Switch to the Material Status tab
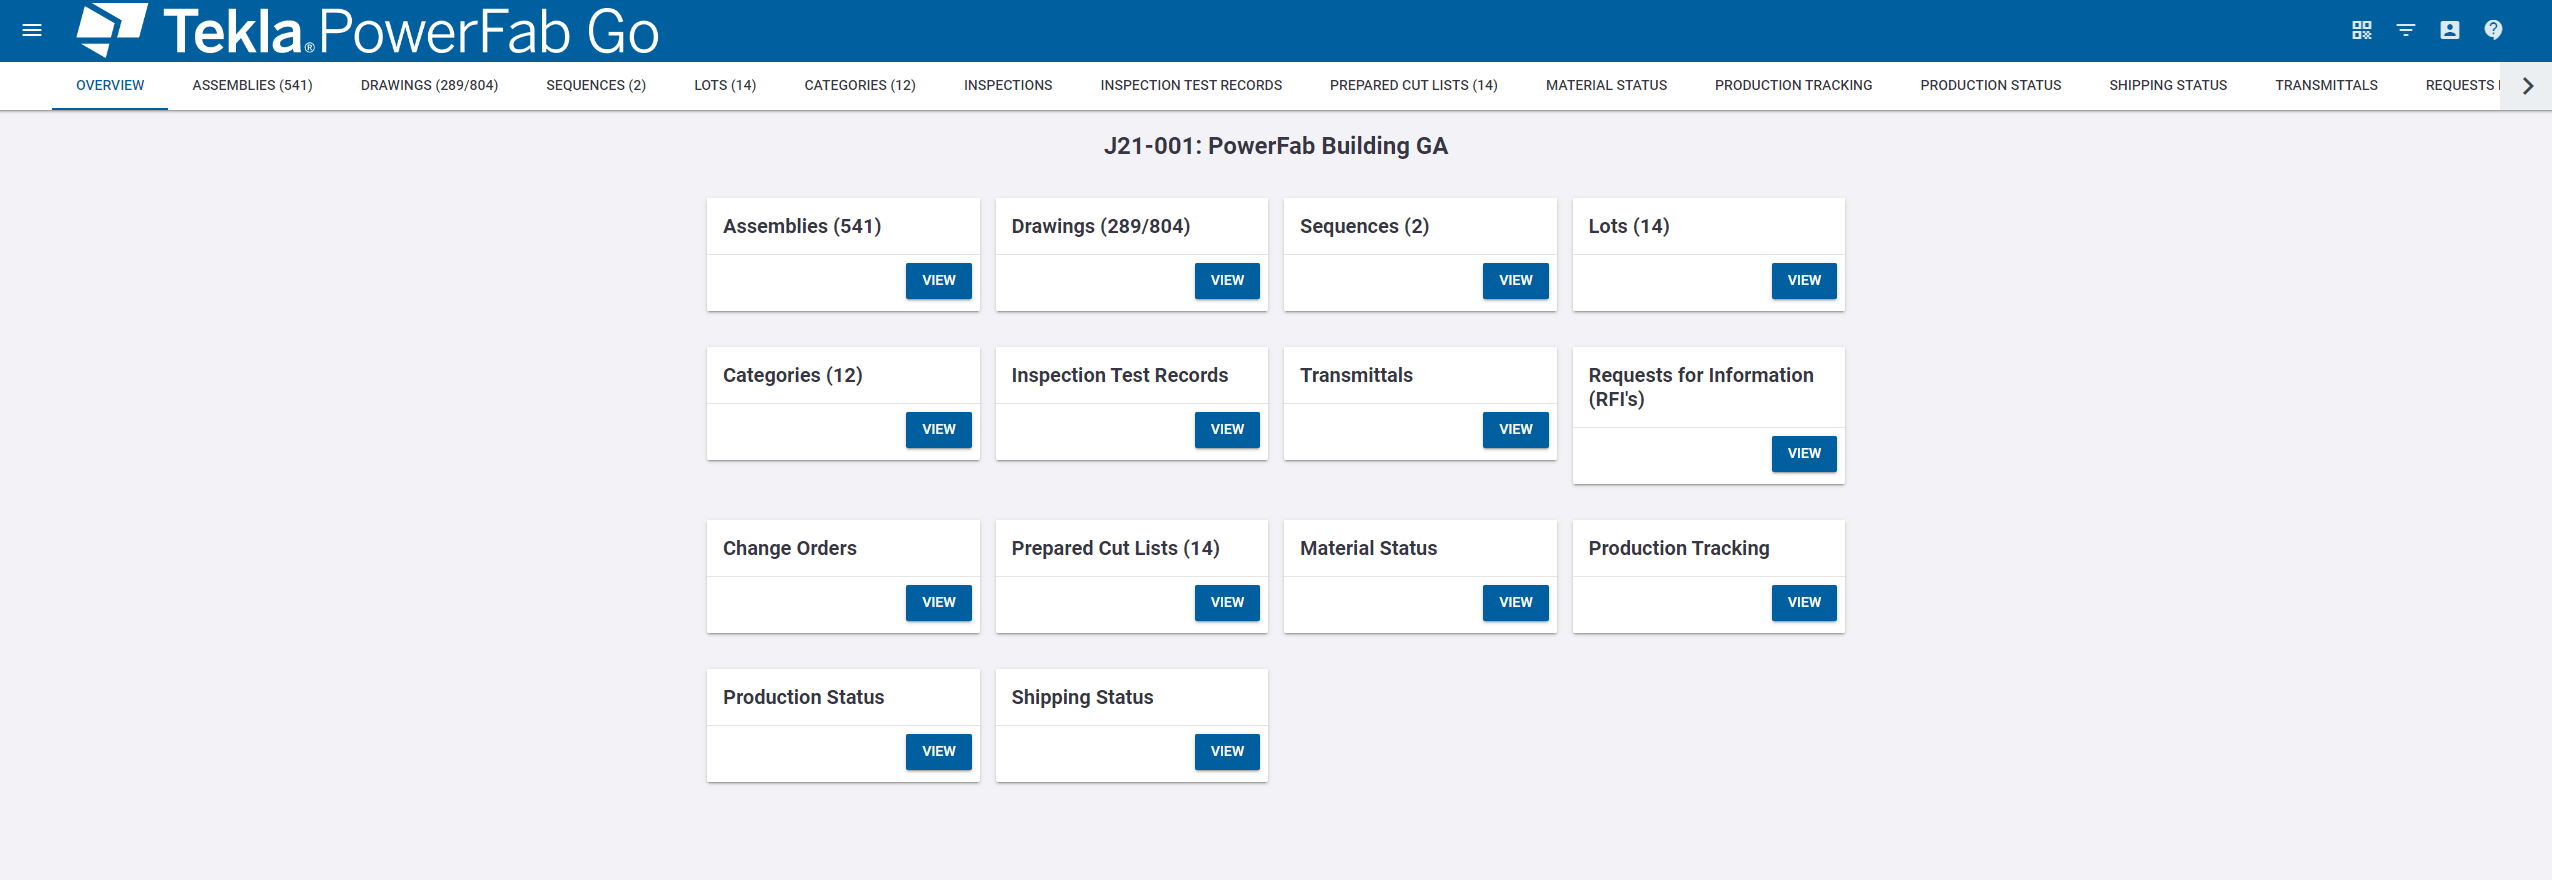2552x880 pixels. 1606,86
